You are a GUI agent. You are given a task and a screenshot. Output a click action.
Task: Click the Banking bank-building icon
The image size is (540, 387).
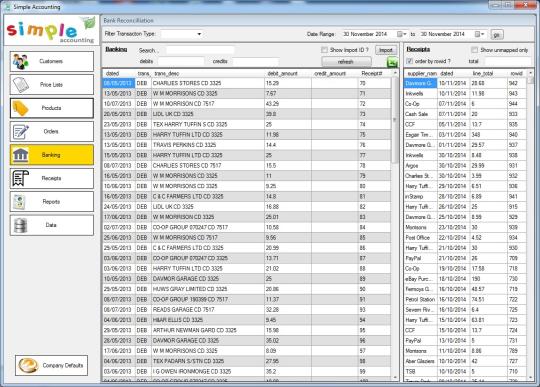tap(21, 155)
